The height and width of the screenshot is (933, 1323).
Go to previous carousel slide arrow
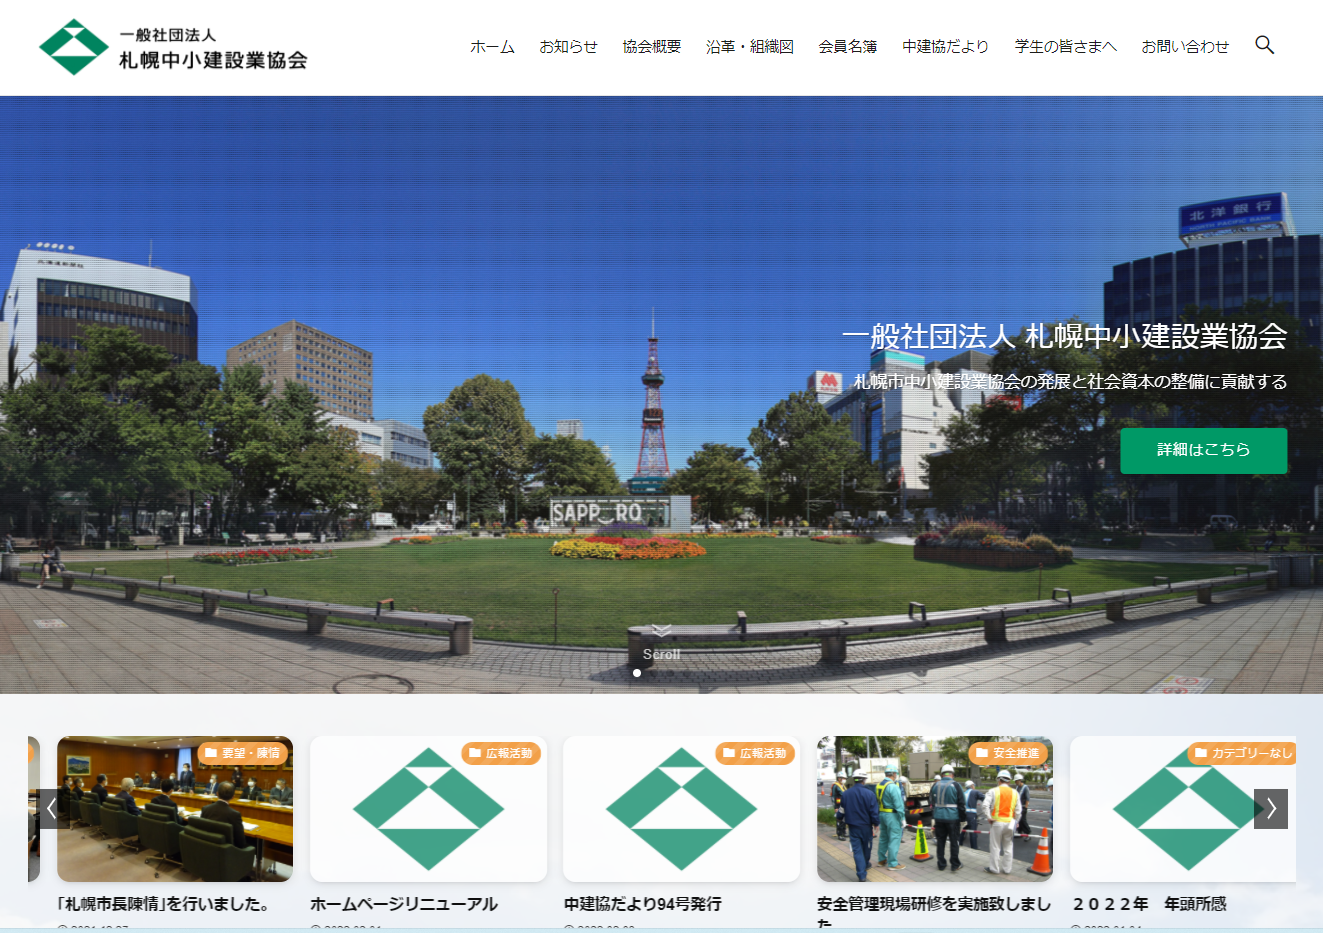coord(52,809)
